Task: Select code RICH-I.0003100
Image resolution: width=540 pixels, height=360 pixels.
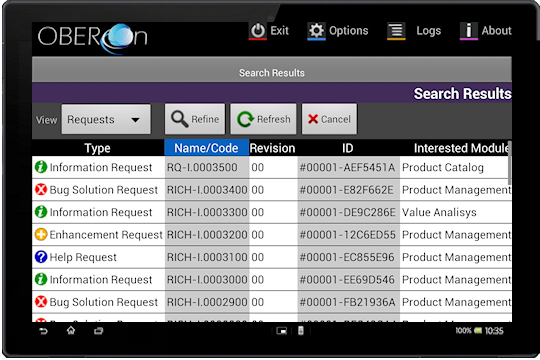Action: [x=207, y=257]
